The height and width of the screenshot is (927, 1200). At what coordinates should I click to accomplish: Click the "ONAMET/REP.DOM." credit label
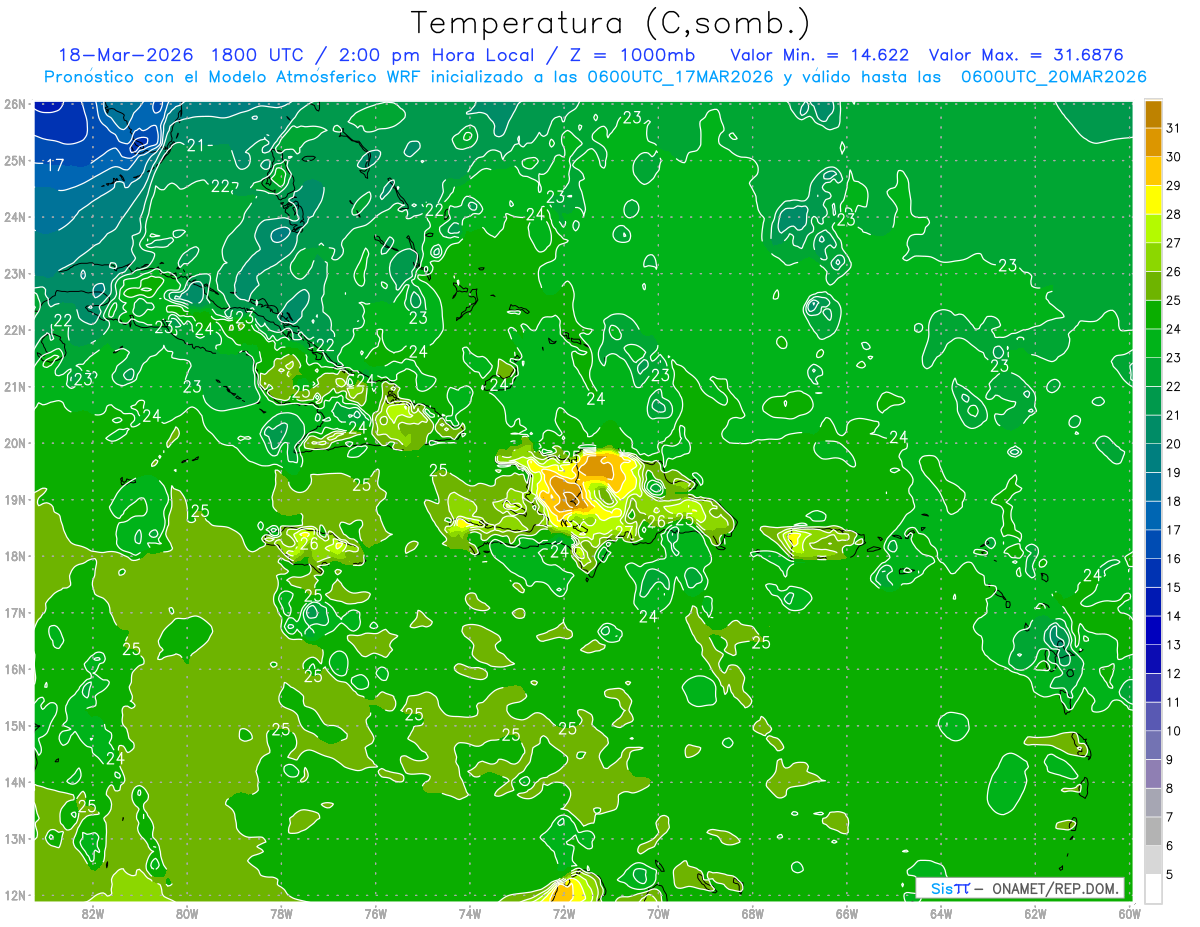point(1056,888)
